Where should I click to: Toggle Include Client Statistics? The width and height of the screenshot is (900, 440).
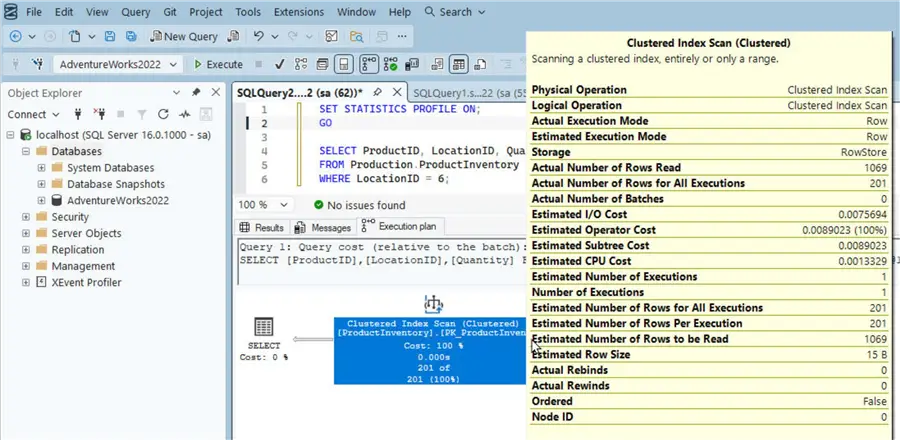point(412,64)
